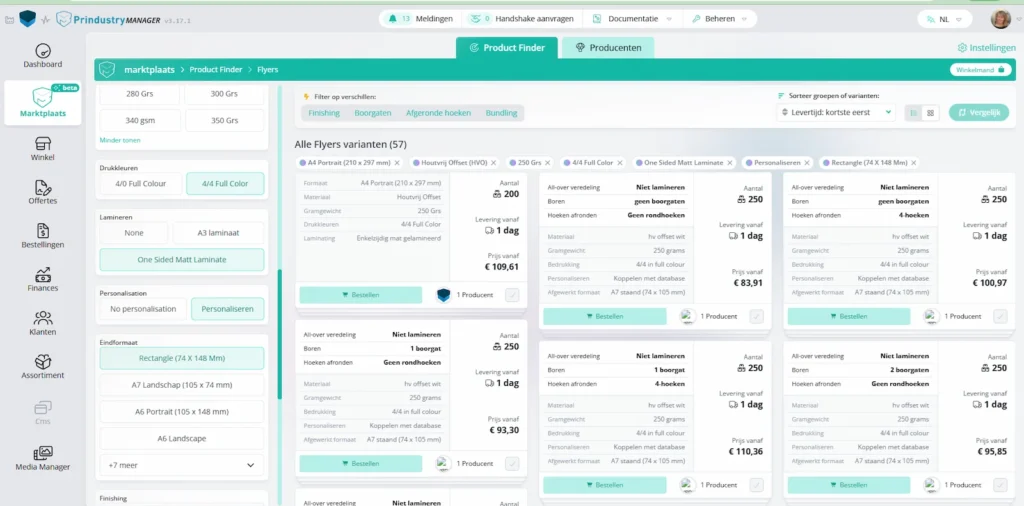Select A6 Portrait (105 x 148 mm) format
Viewport: 1024px width, 506px height.
tap(182, 412)
